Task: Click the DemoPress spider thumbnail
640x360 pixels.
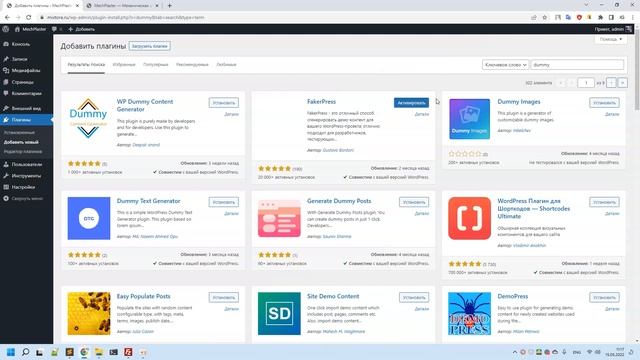Action: point(469,313)
